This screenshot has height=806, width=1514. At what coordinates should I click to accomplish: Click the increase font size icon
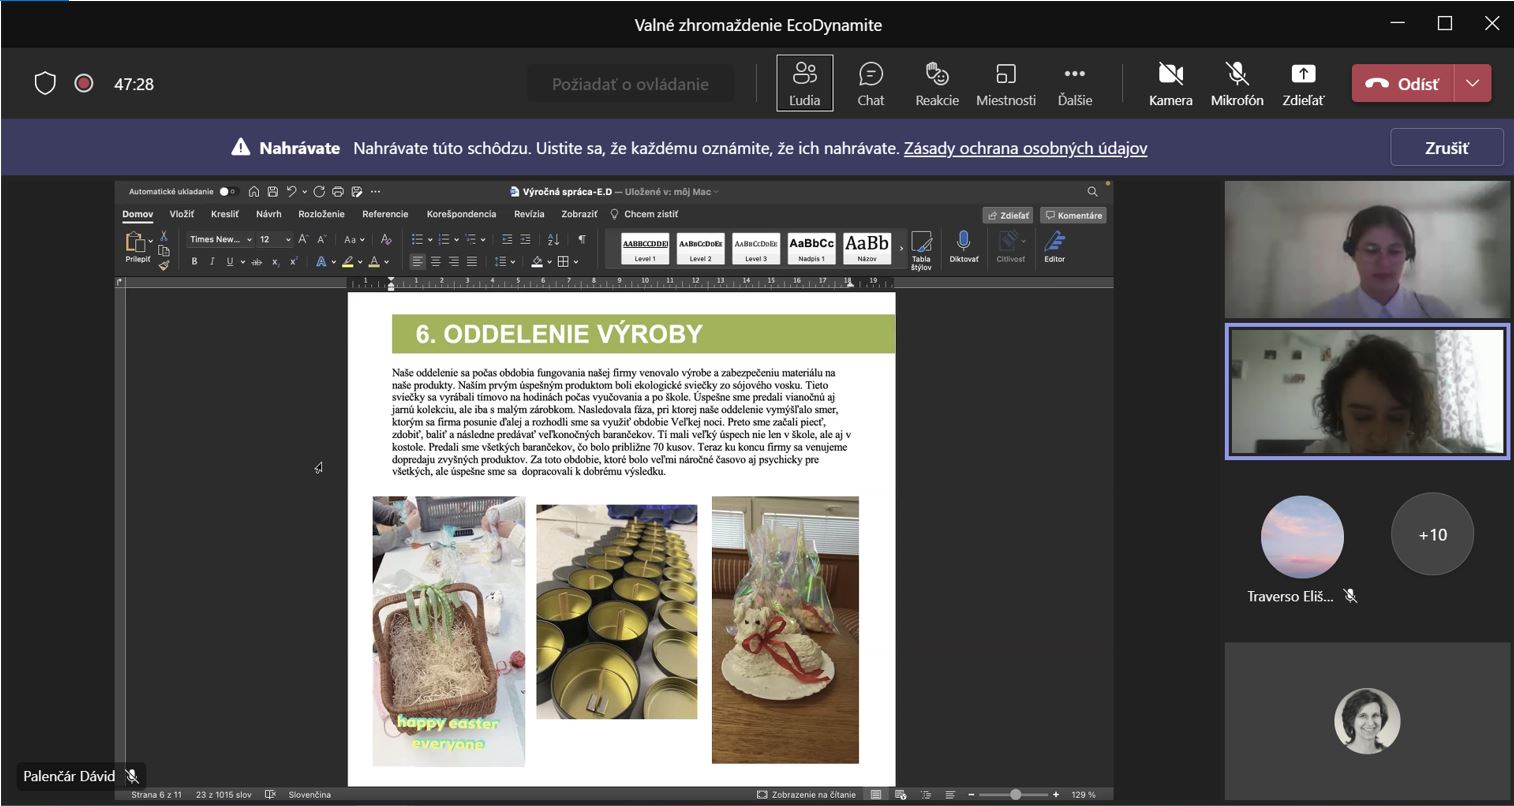coord(303,239)
